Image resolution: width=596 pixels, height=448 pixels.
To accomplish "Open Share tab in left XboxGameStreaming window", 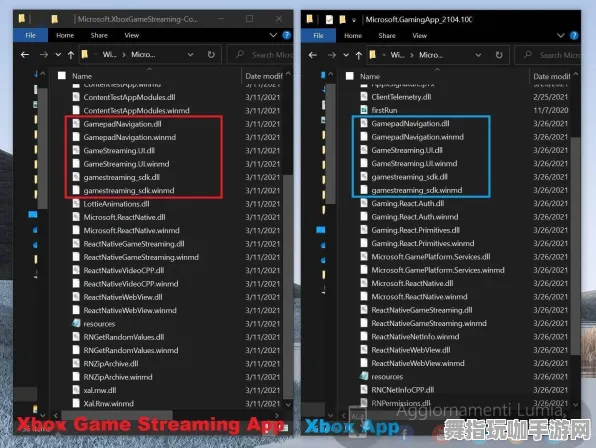I will pyautogui.click(x=99, y=35).
